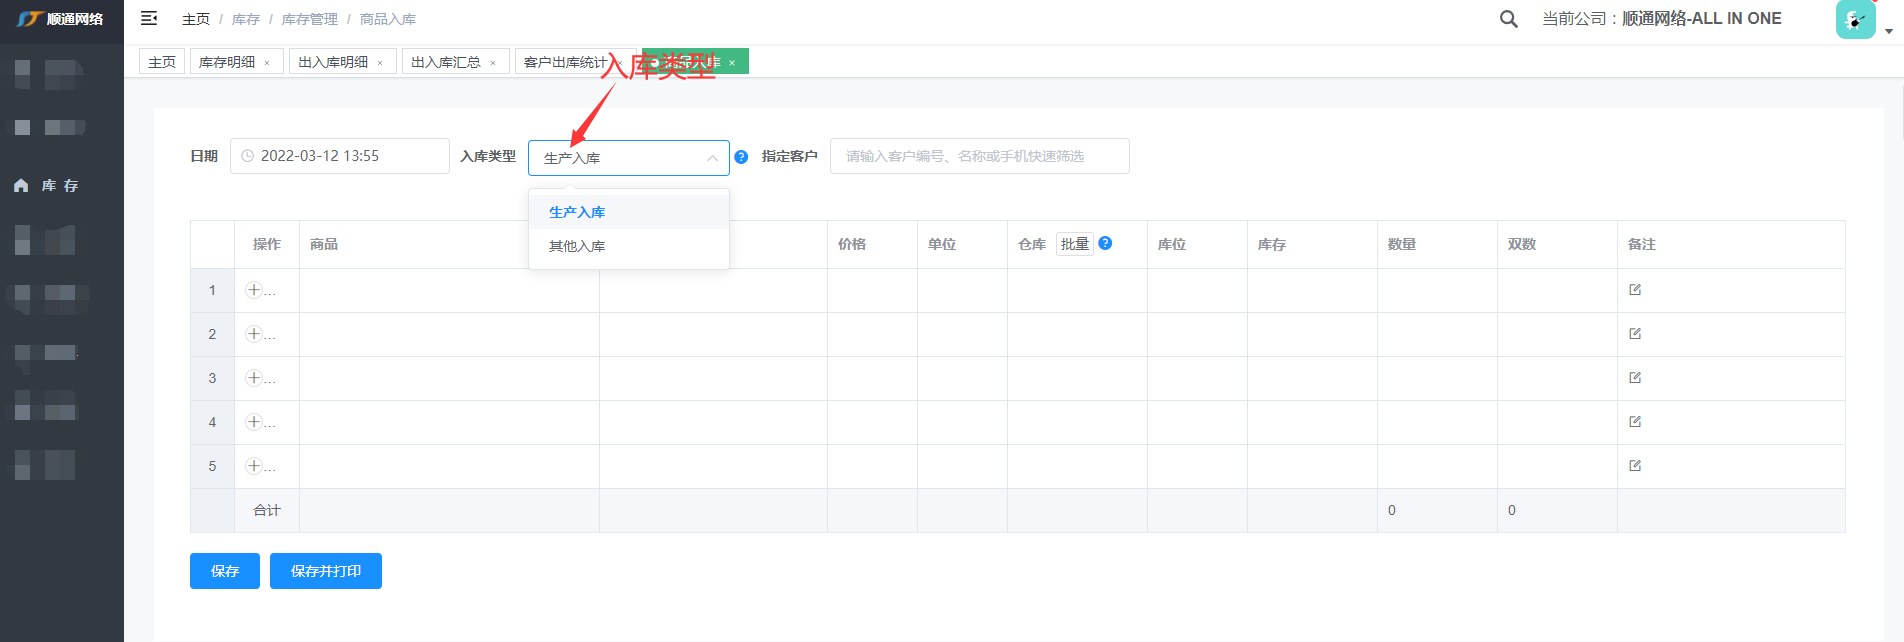Open the search magnifier icon
Viewport: 1904px width, 642px height.
point(1508,19)
